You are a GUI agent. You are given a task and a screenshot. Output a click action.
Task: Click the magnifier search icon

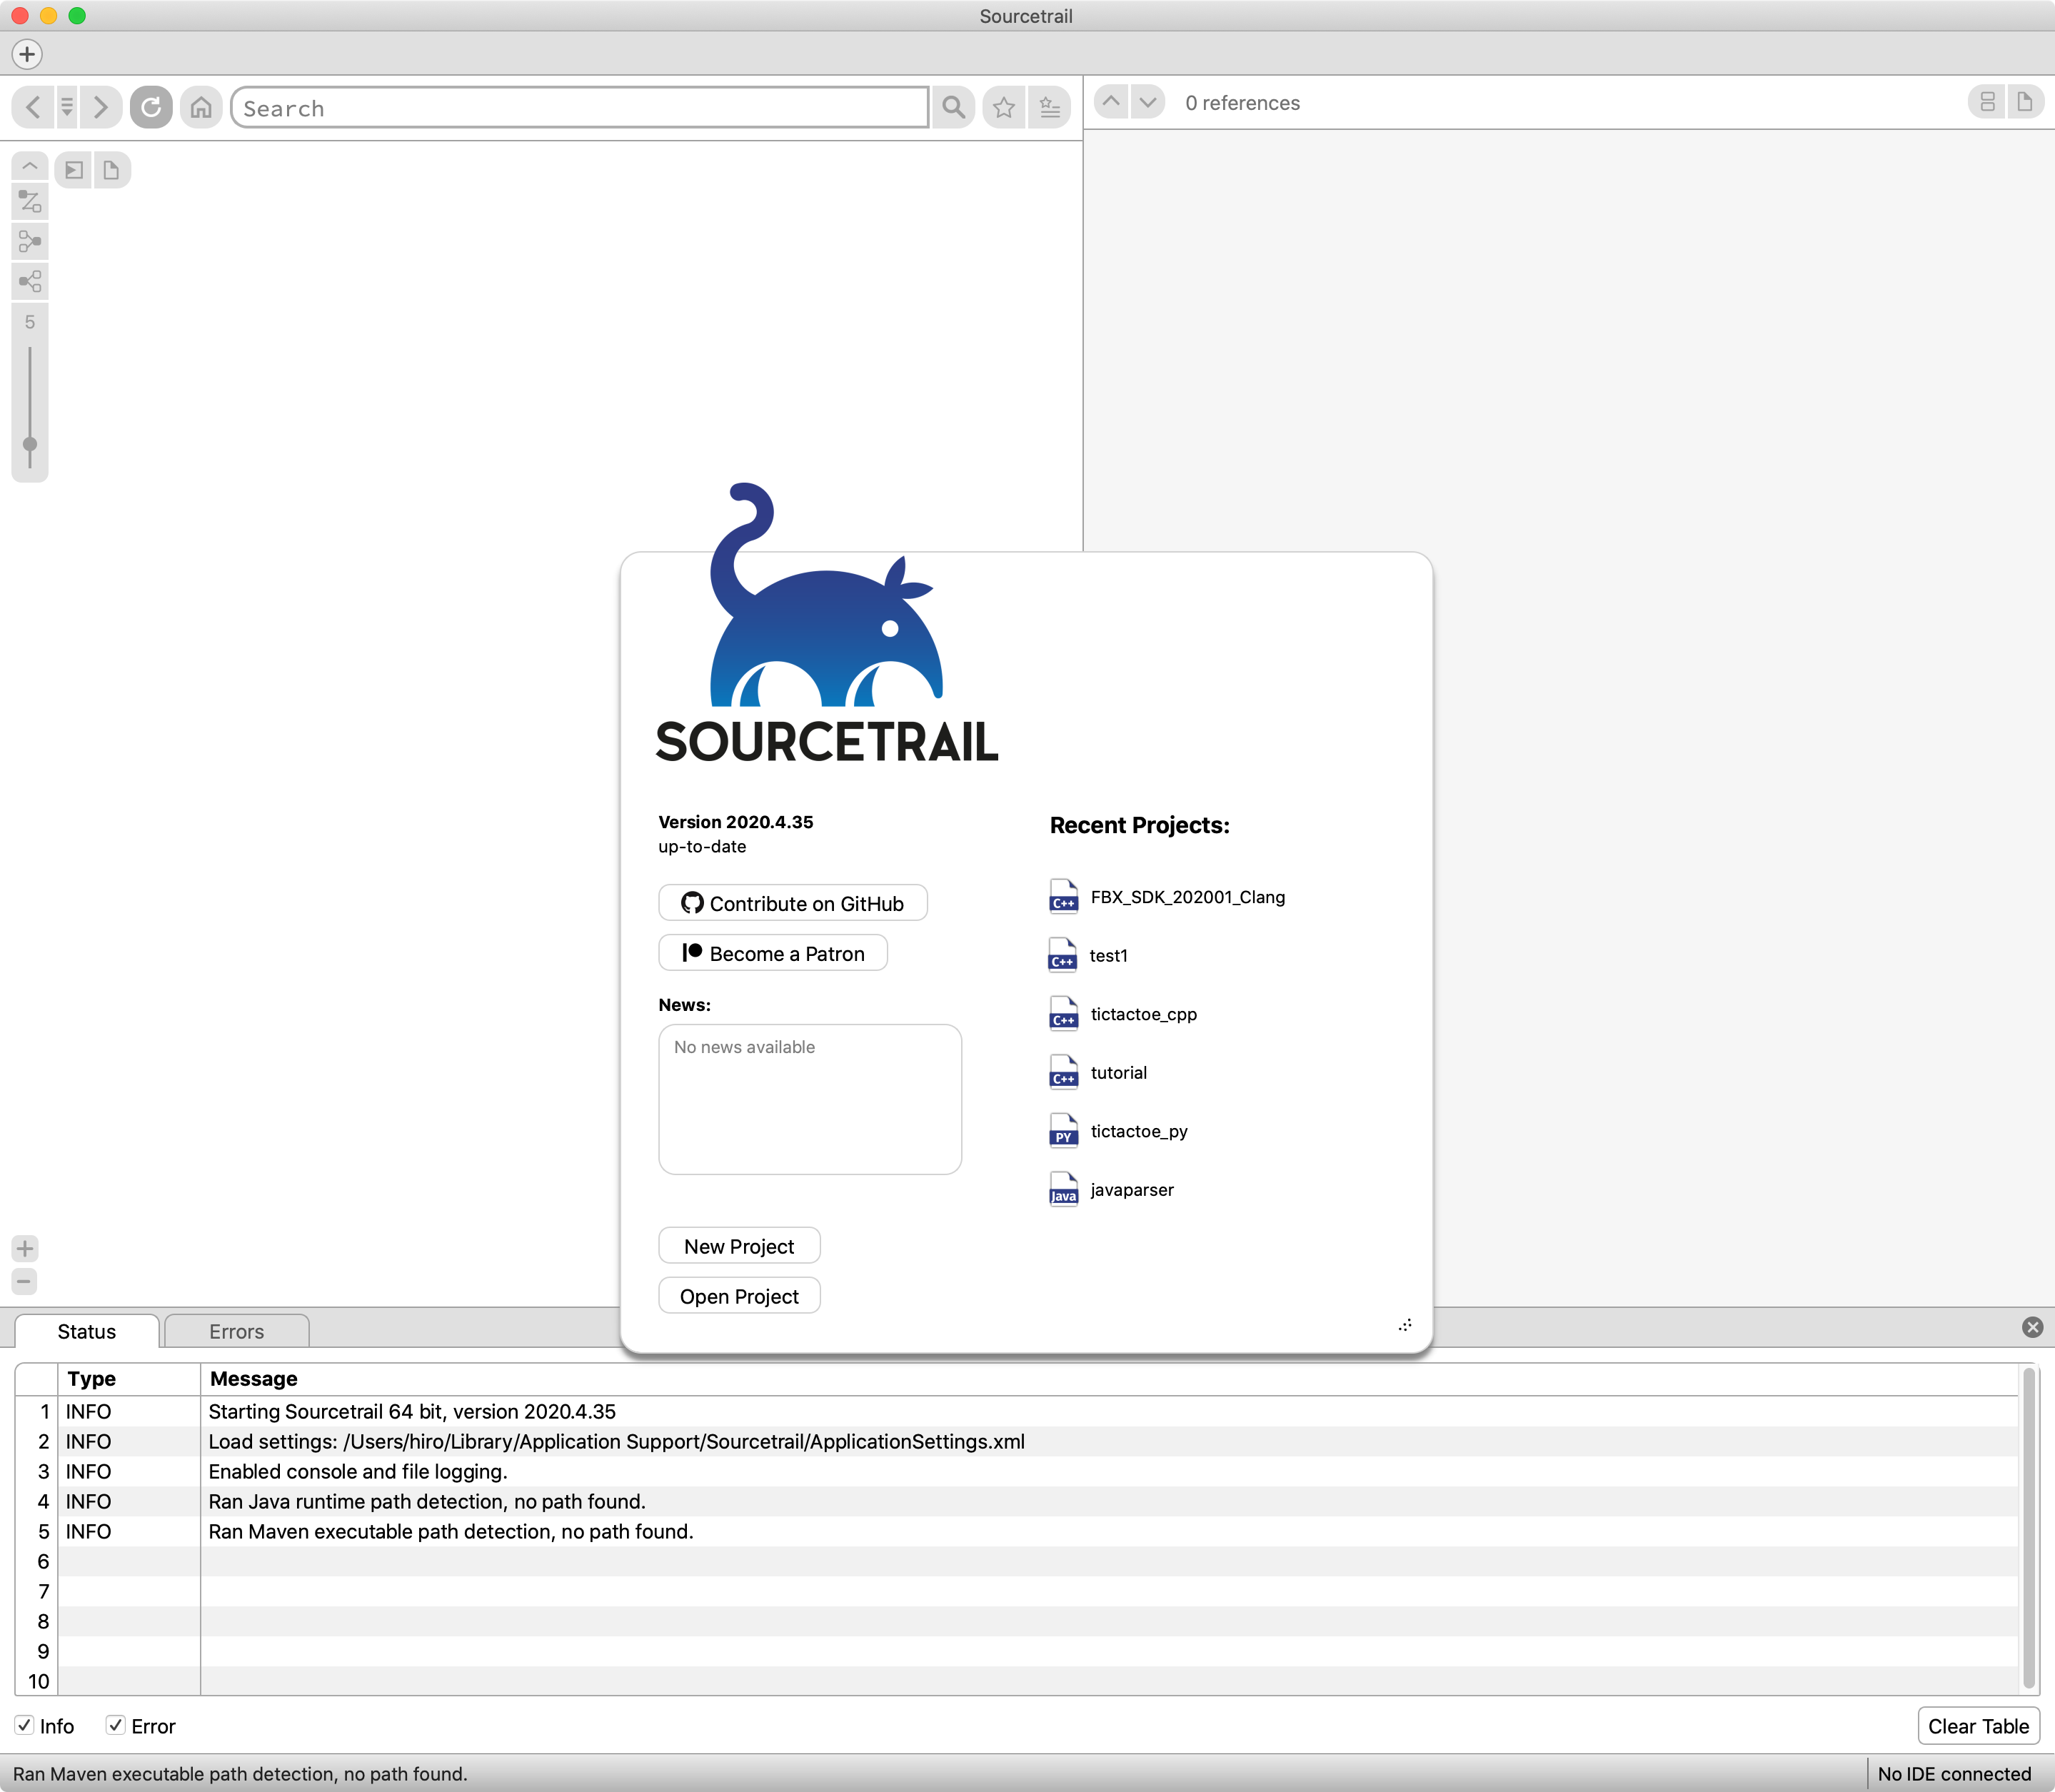coord(954,107)
